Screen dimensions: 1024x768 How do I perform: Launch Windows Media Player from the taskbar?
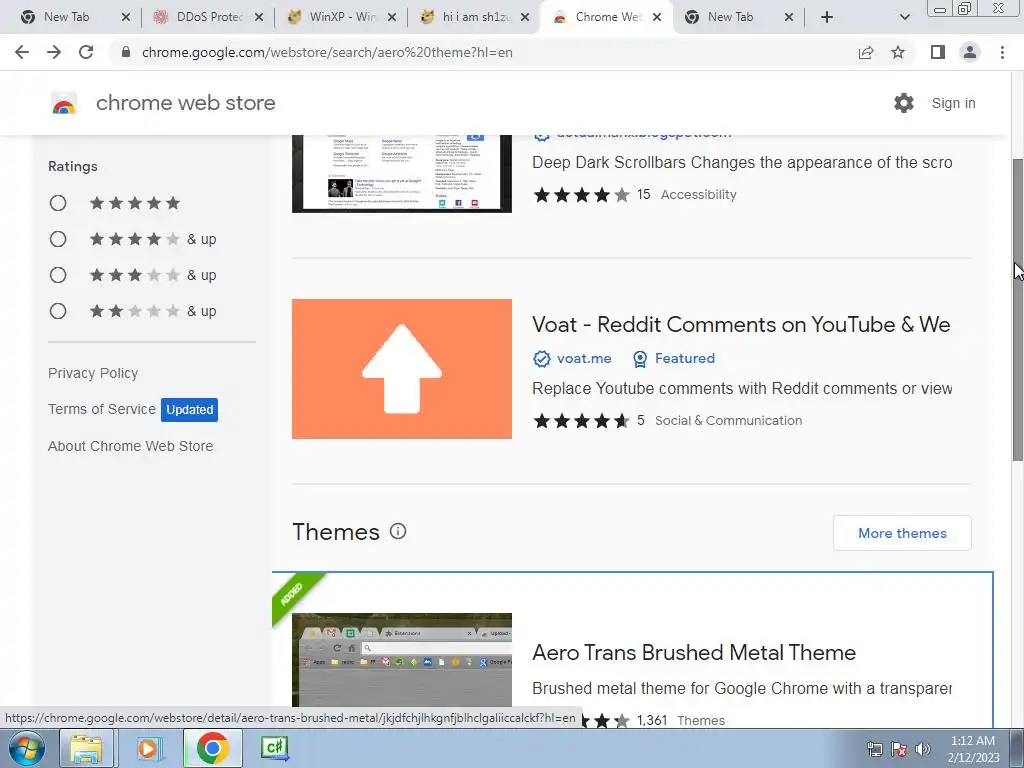(x=148, y=748)
